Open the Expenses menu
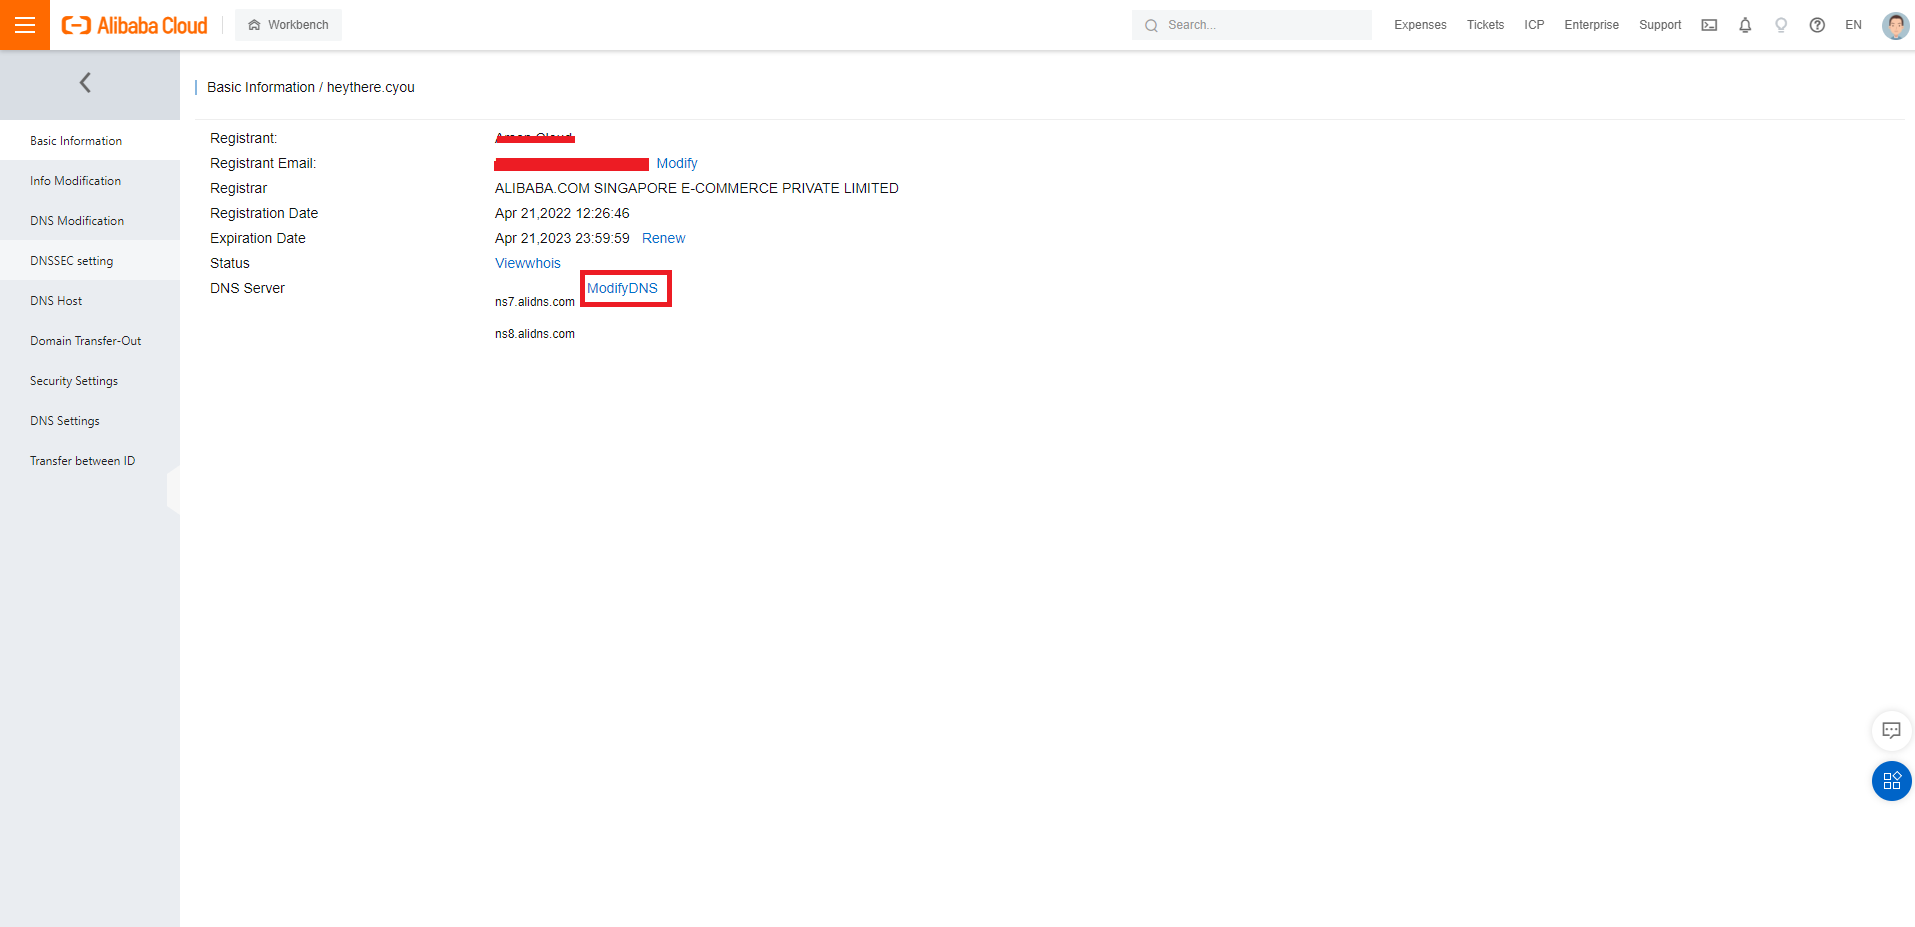The height and width of the screenshot is (927, 1915). coord(1420,25)
